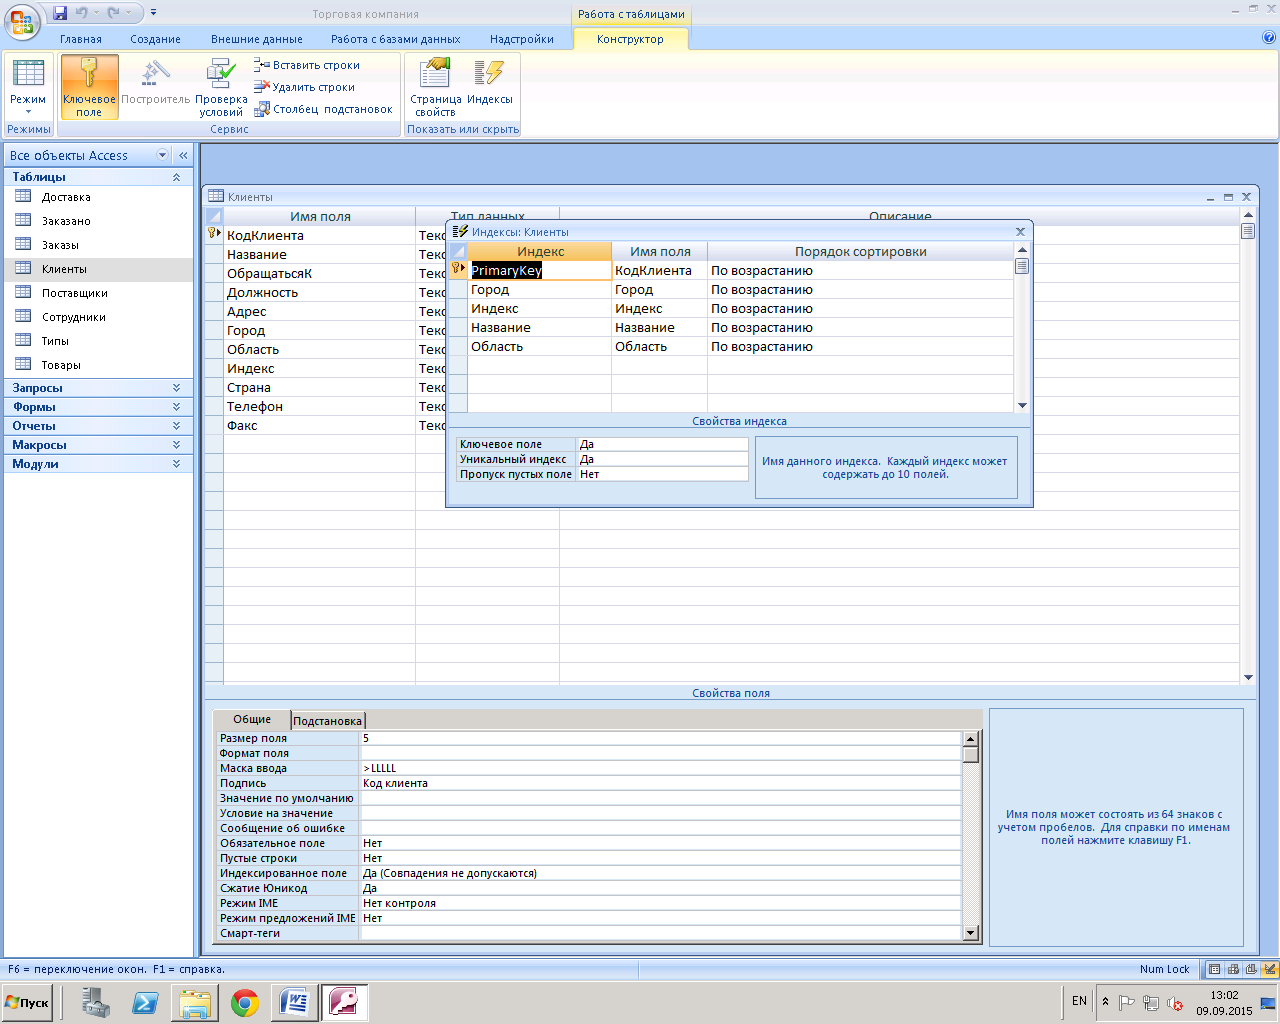Undo using Quick Access toolbar arrow
This screenshot has height=1024, width=1280.
(82, 13)
